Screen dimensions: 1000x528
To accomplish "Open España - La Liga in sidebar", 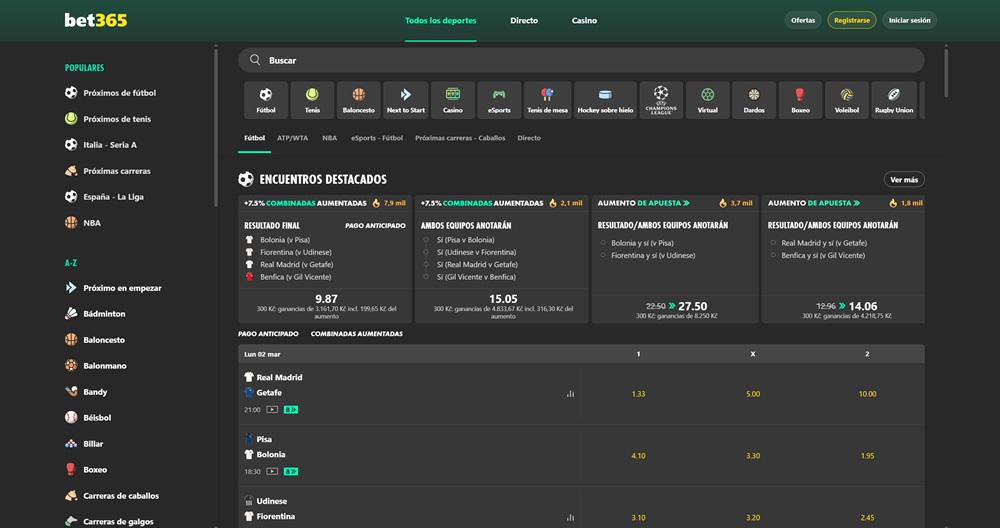I will click(x=104, y=197).
